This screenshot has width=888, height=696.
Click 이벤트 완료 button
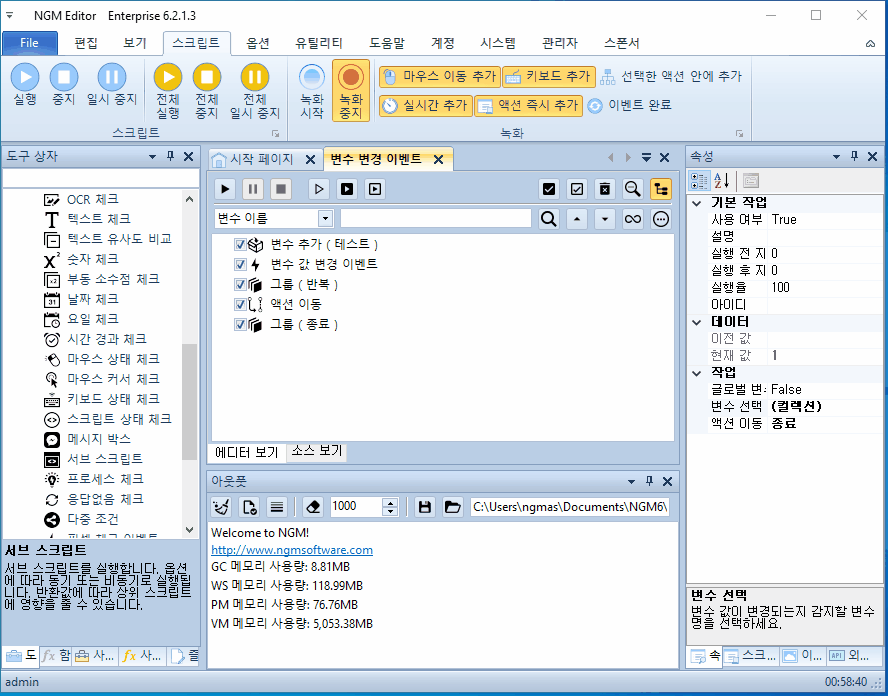[x=629, y=105]
